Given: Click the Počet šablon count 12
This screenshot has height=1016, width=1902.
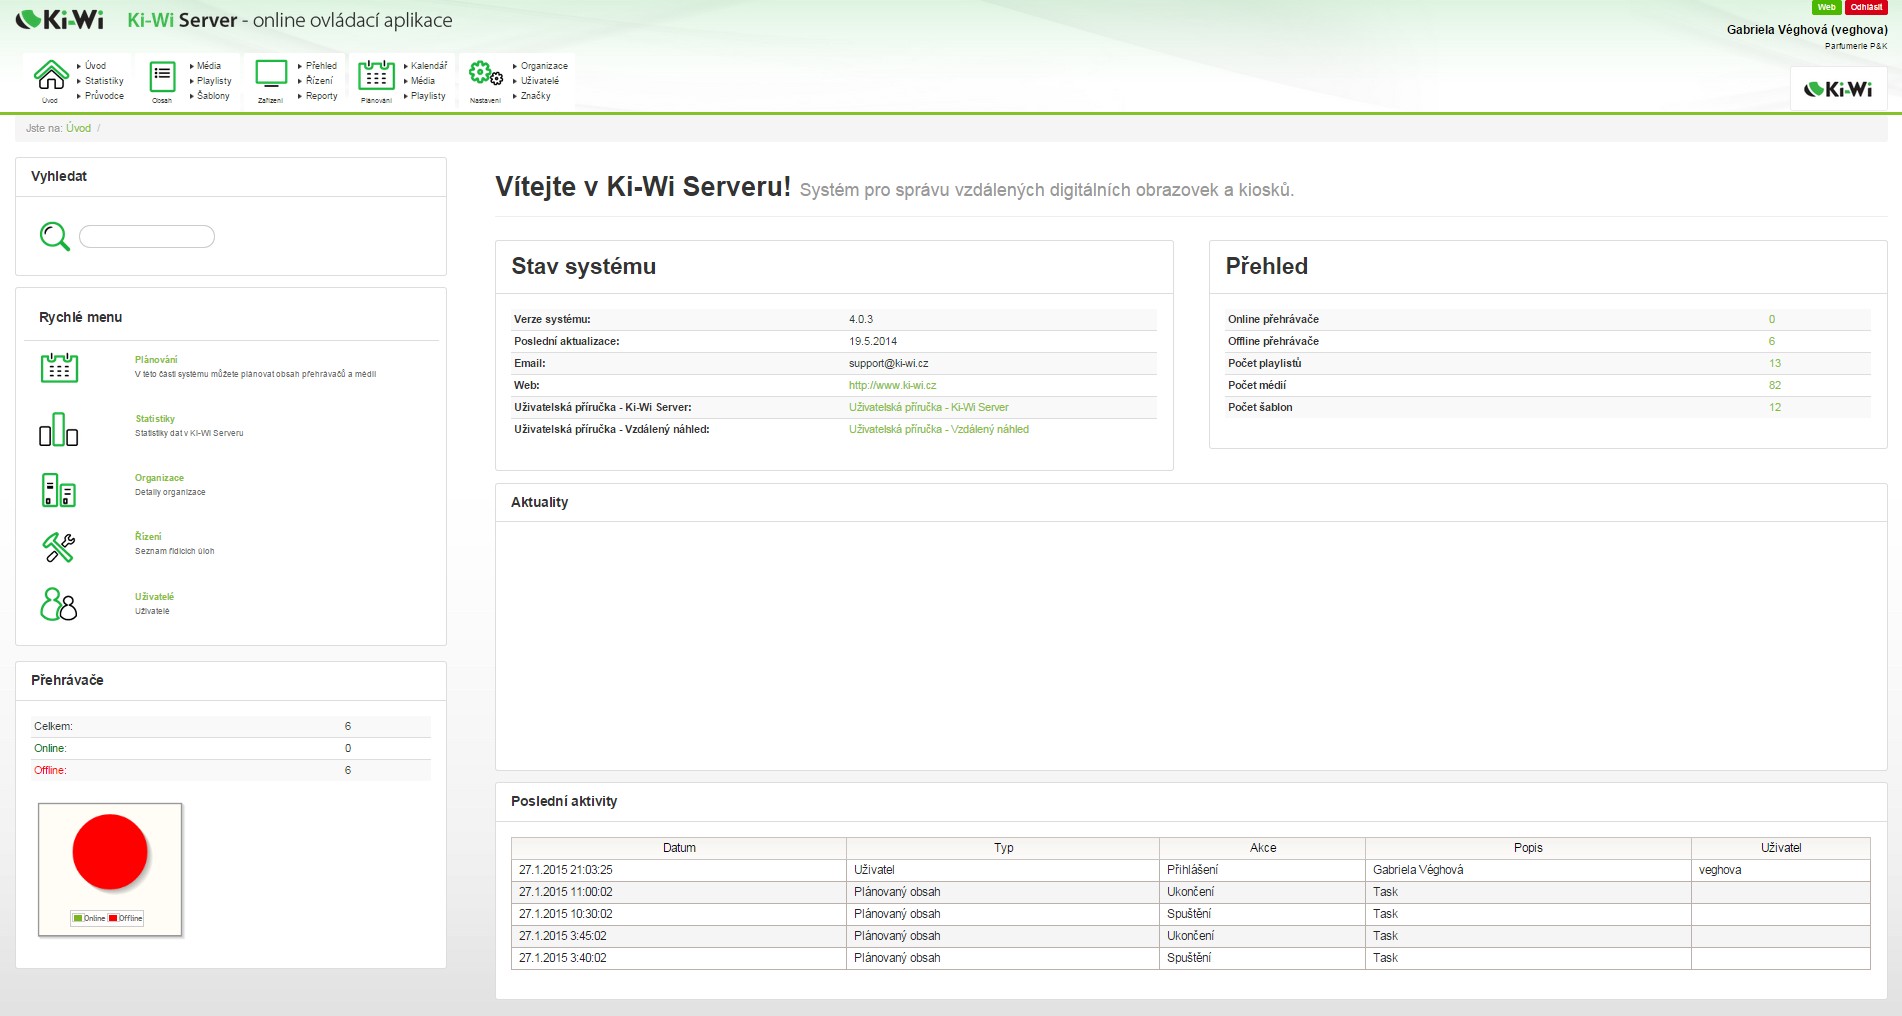Looking at the screenshot, I should pyautogui.click(x=1774, y=407).
